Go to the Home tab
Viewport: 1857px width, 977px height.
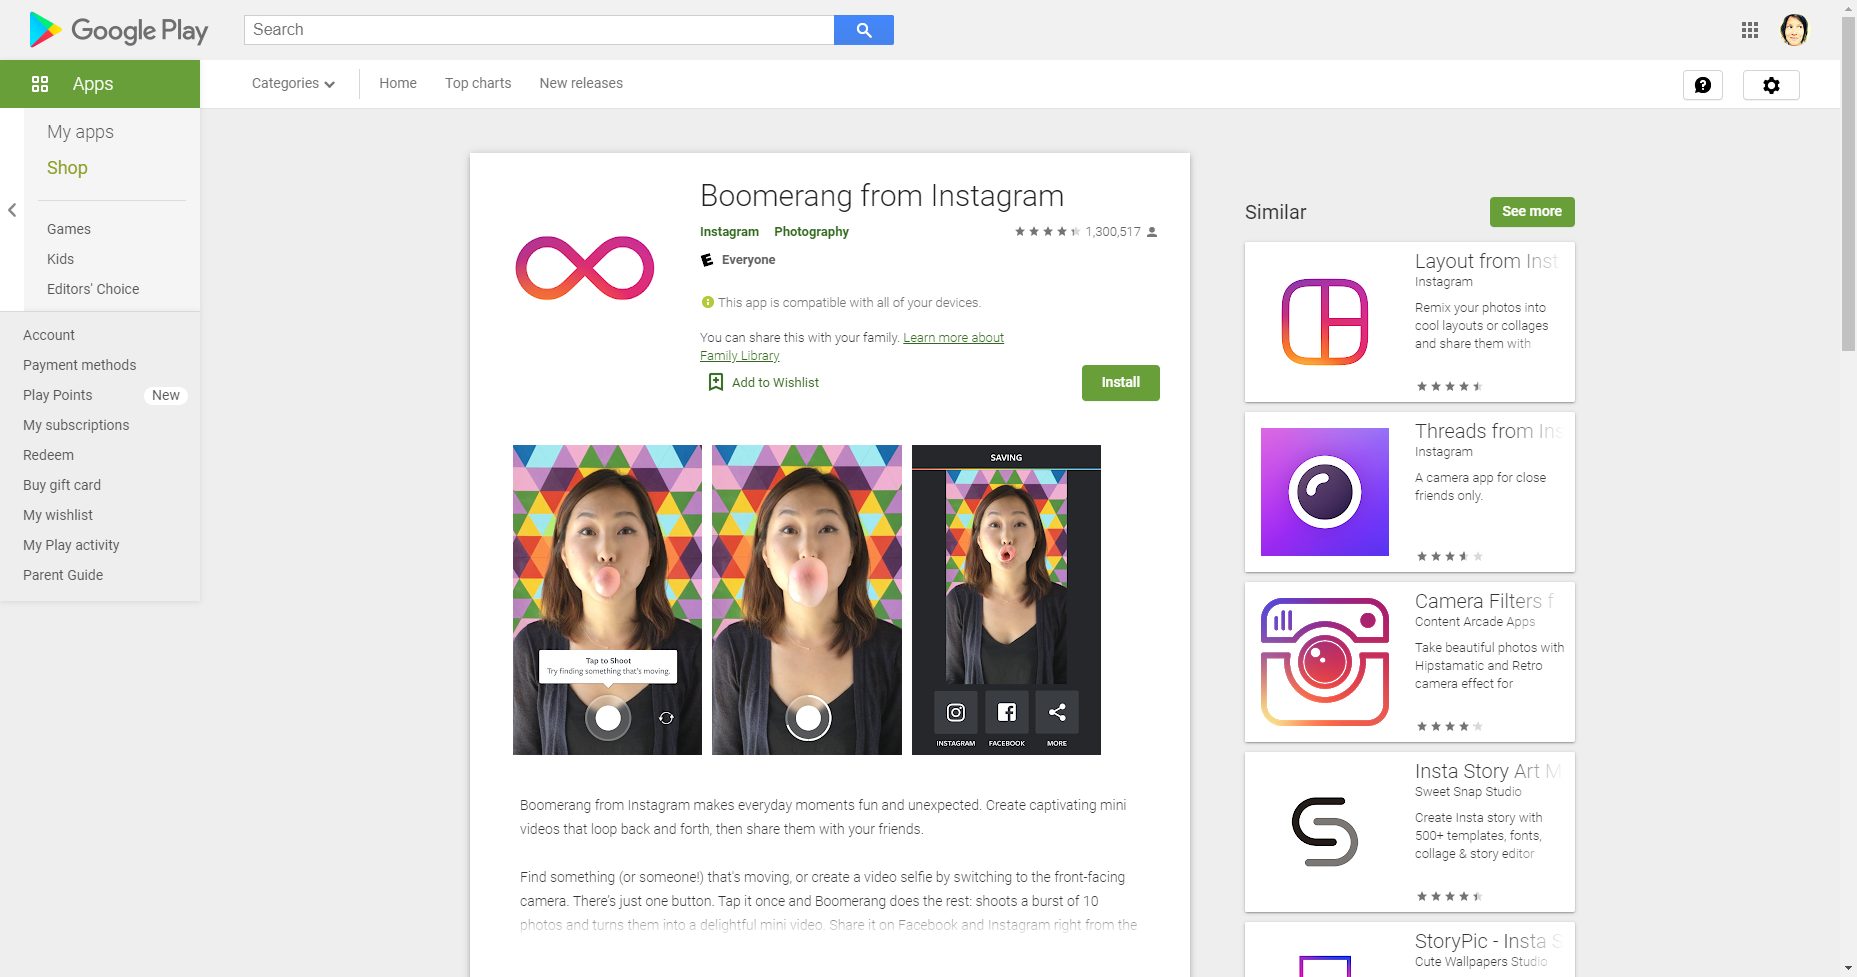(398, 83)
